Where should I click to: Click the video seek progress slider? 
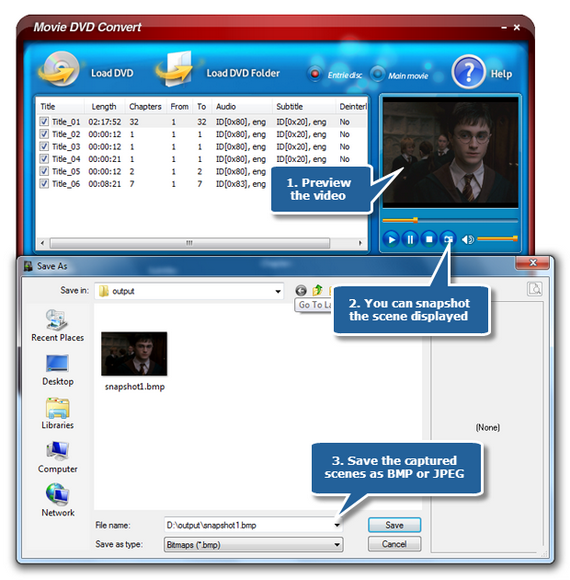pyautogui.click(x=450, y=220)
